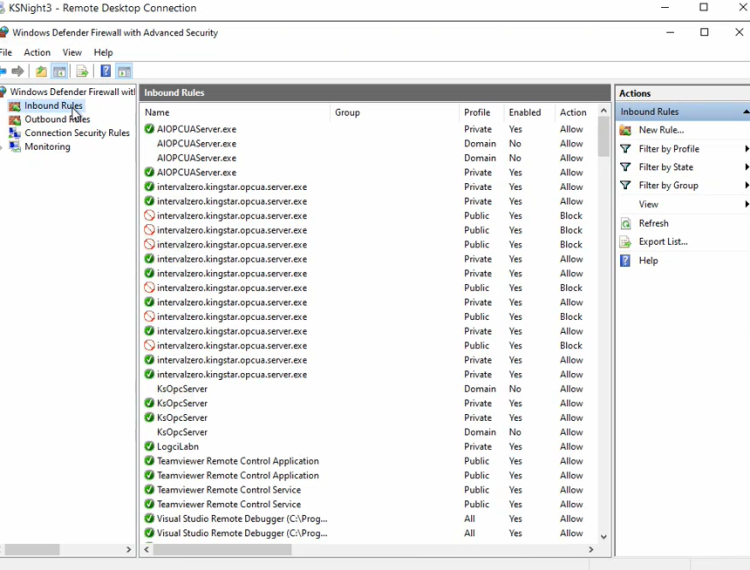Select Windows Defender Firewall root node
Viewport: 750px width, 570px height.
(72, 92)
